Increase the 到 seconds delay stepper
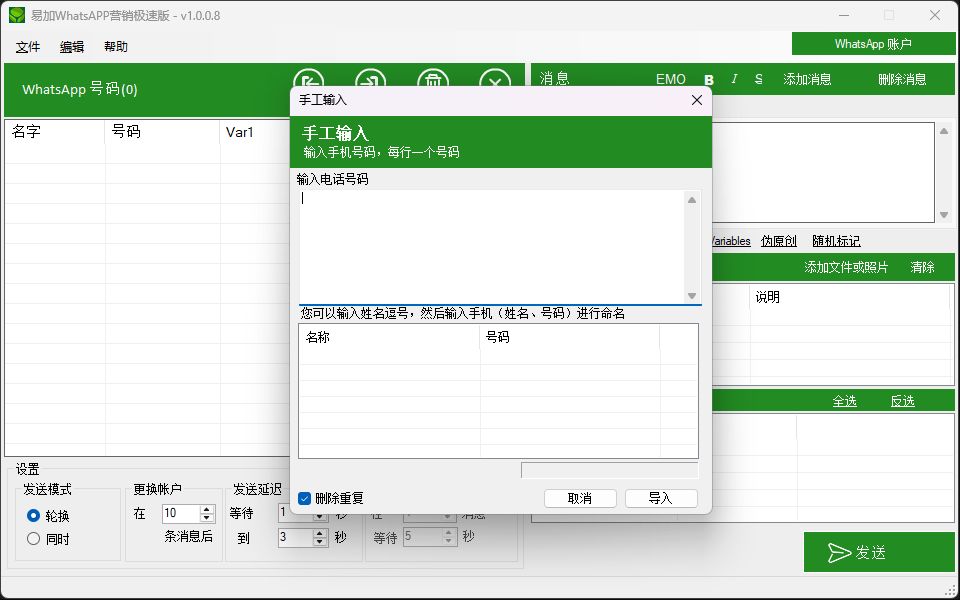The height and width of the screenshot is (600, 960). [320, 533]
